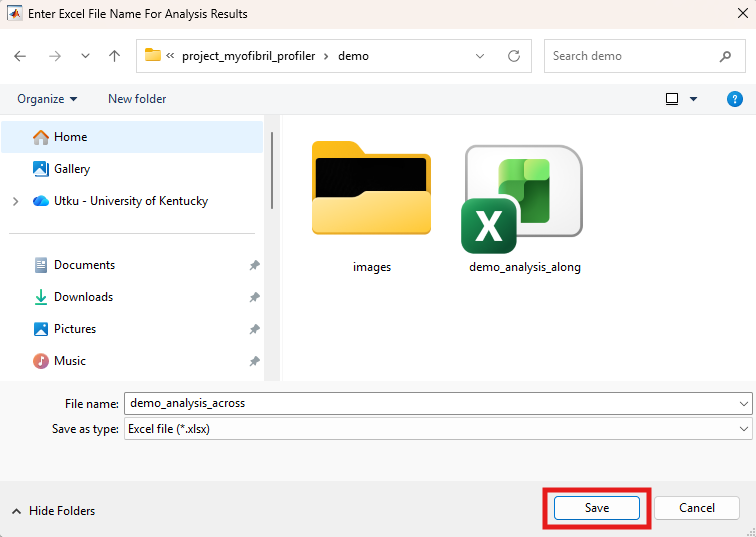756x537 pixels.
Task: Change view layout icon
Action: coord(672,99)
